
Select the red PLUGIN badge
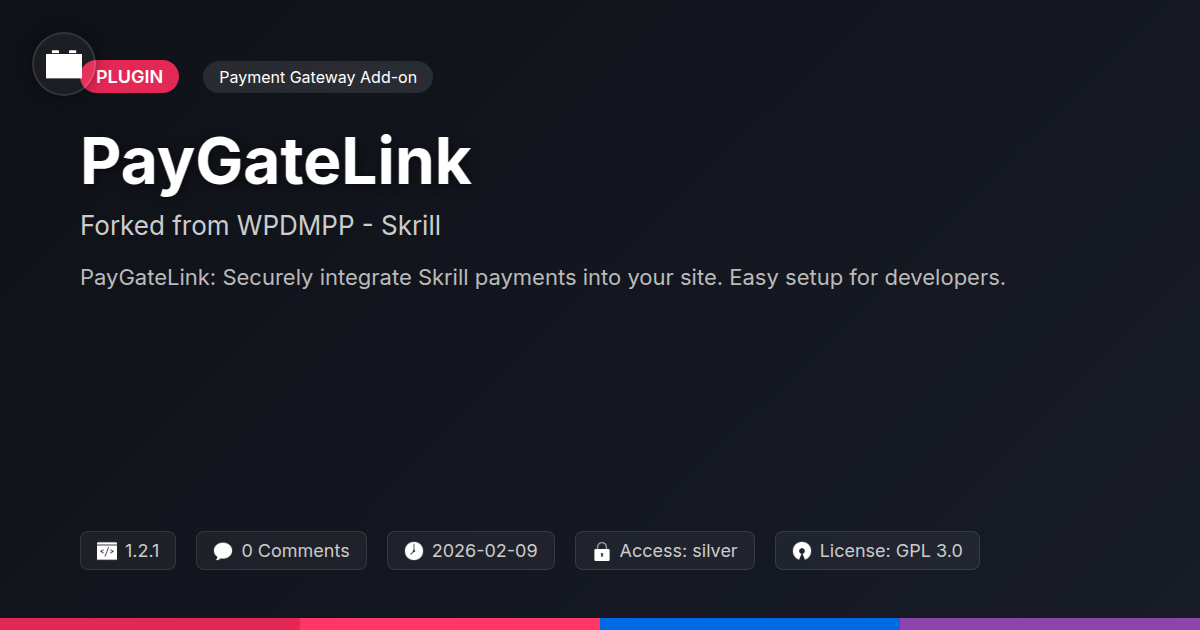(130, 77)
